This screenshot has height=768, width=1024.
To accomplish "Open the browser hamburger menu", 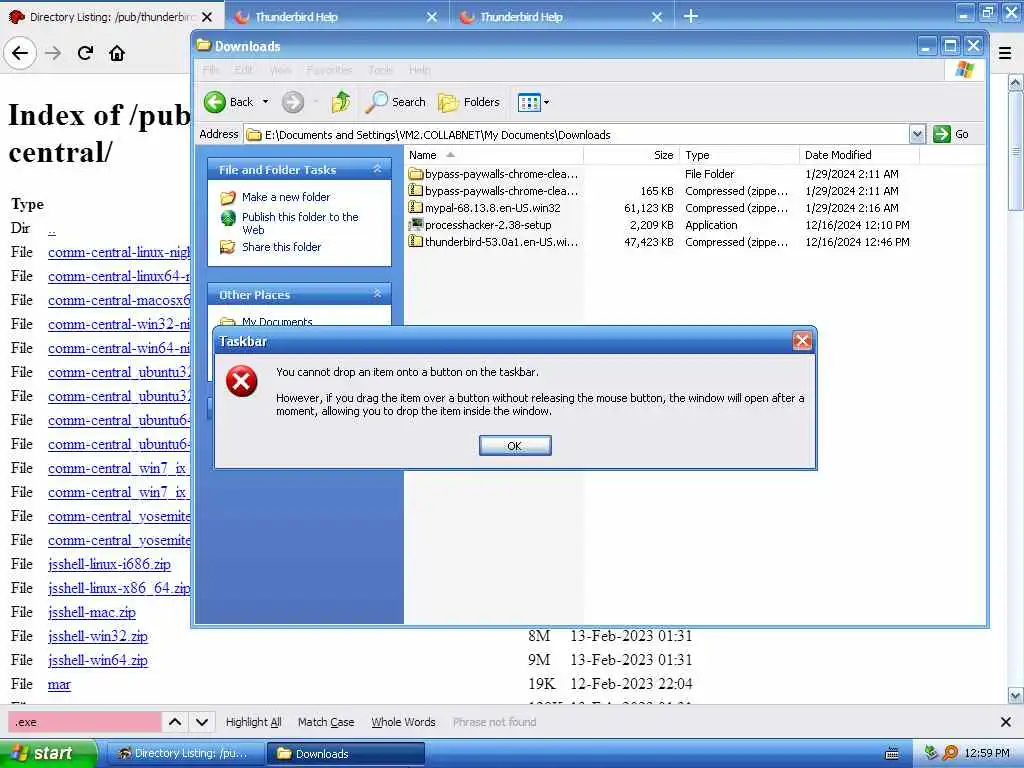I will pos(1005,53).
